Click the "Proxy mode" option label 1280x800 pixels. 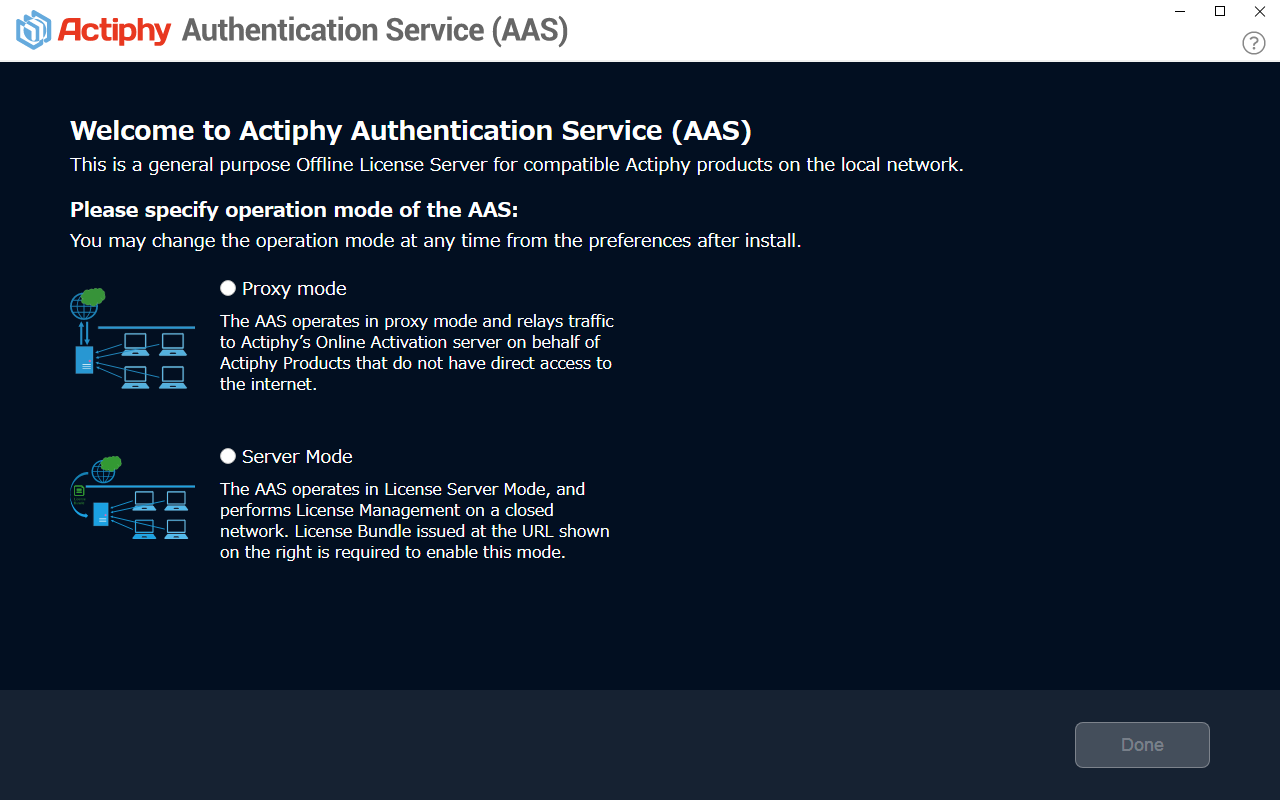point(294,288)
